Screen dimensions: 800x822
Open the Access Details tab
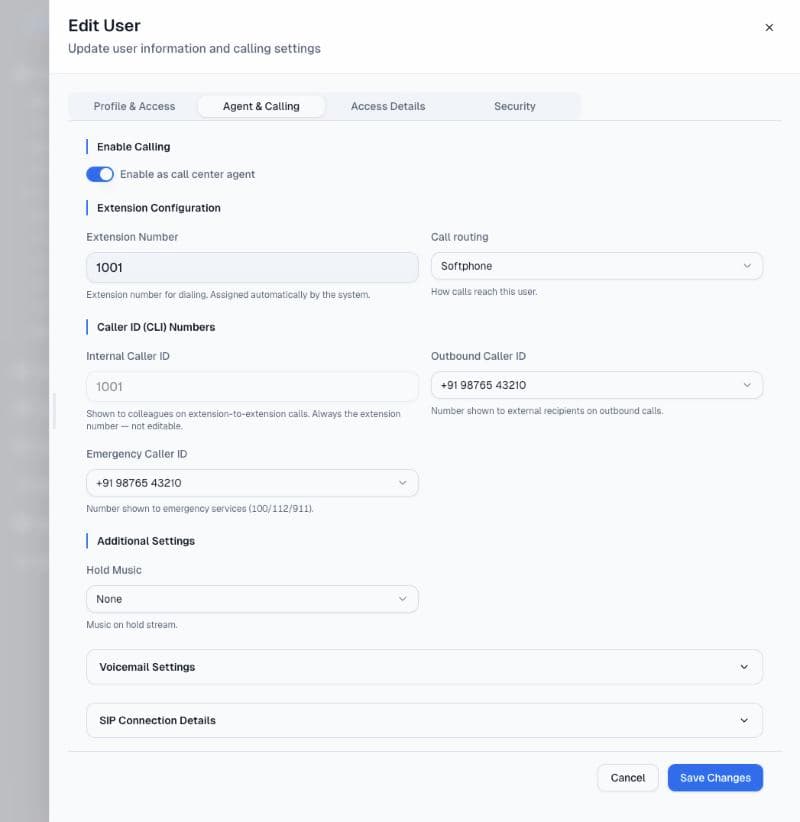coord(388,106)
